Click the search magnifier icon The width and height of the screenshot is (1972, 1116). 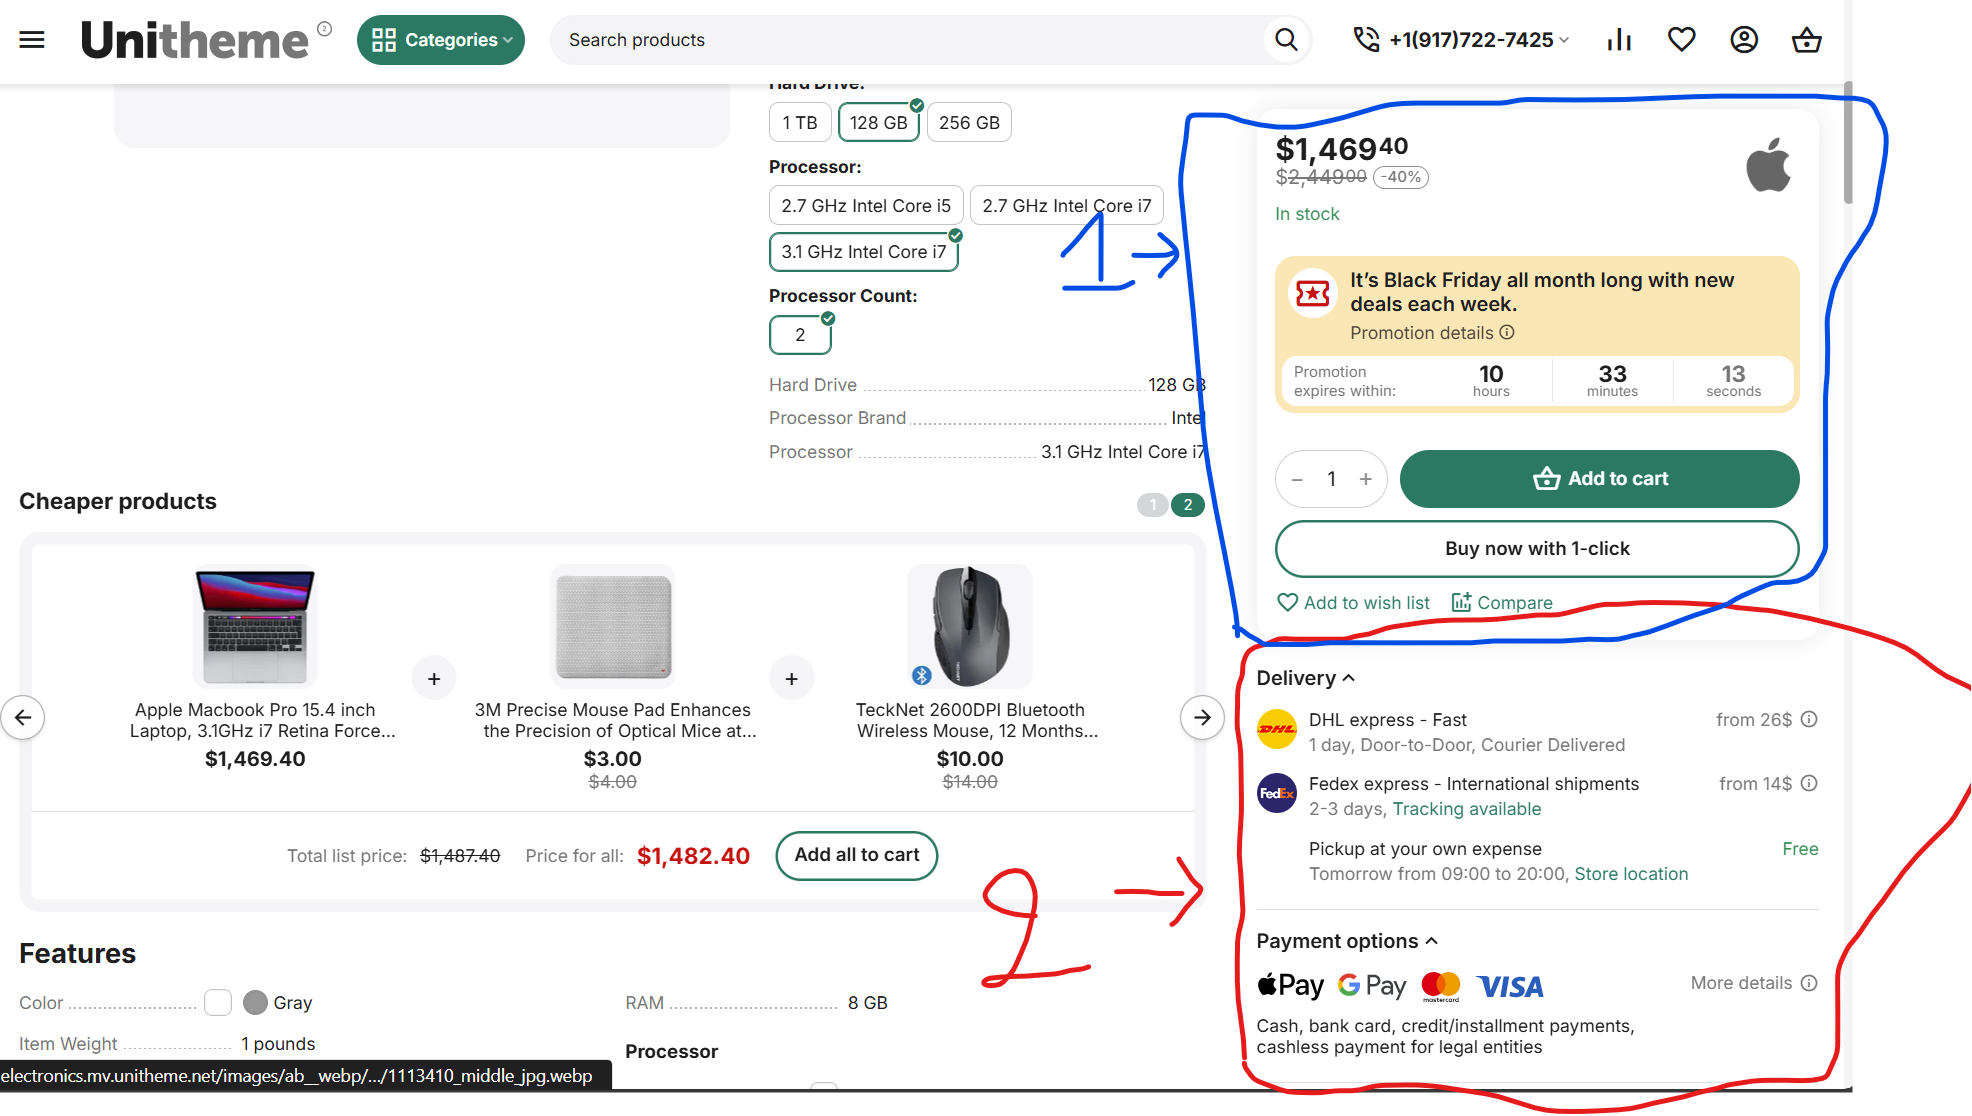(x=1286, y=40)
